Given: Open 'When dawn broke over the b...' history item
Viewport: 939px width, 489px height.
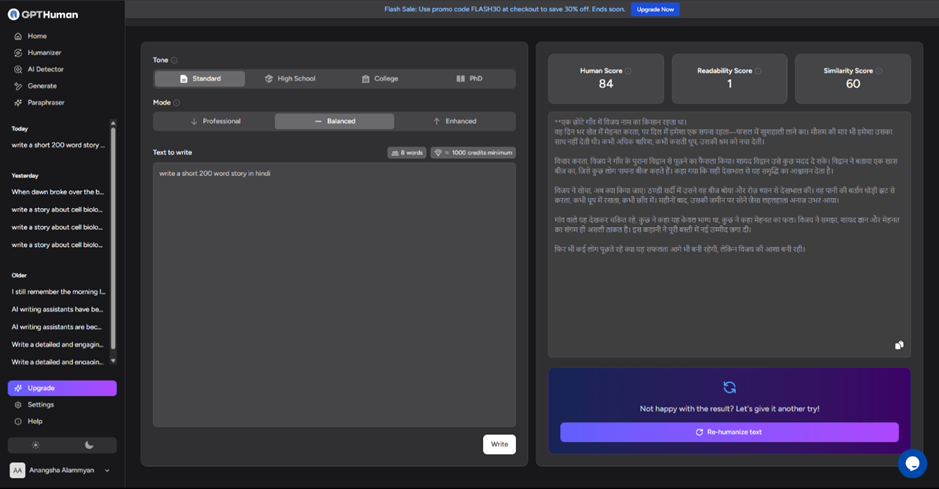Looking at the screenshot, I should click(57, 191).
